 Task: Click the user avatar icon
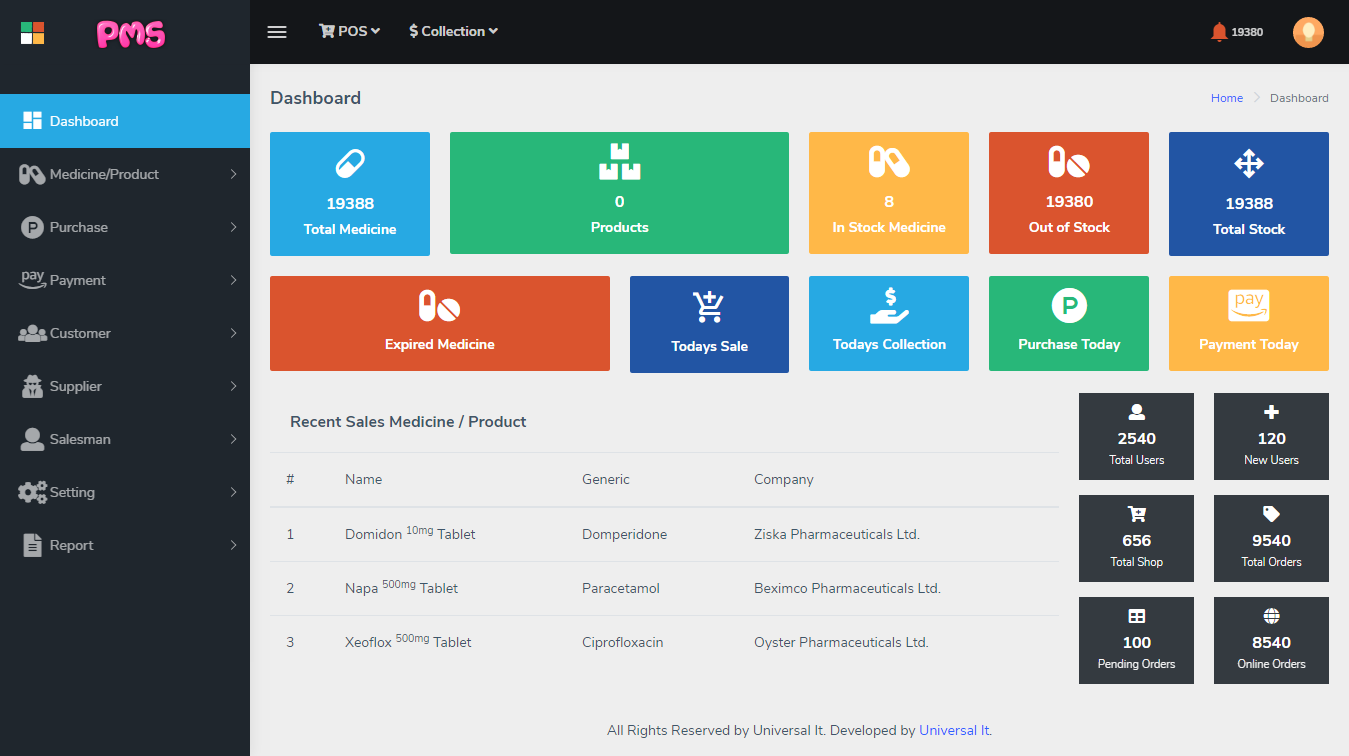tap(1308, 32)
